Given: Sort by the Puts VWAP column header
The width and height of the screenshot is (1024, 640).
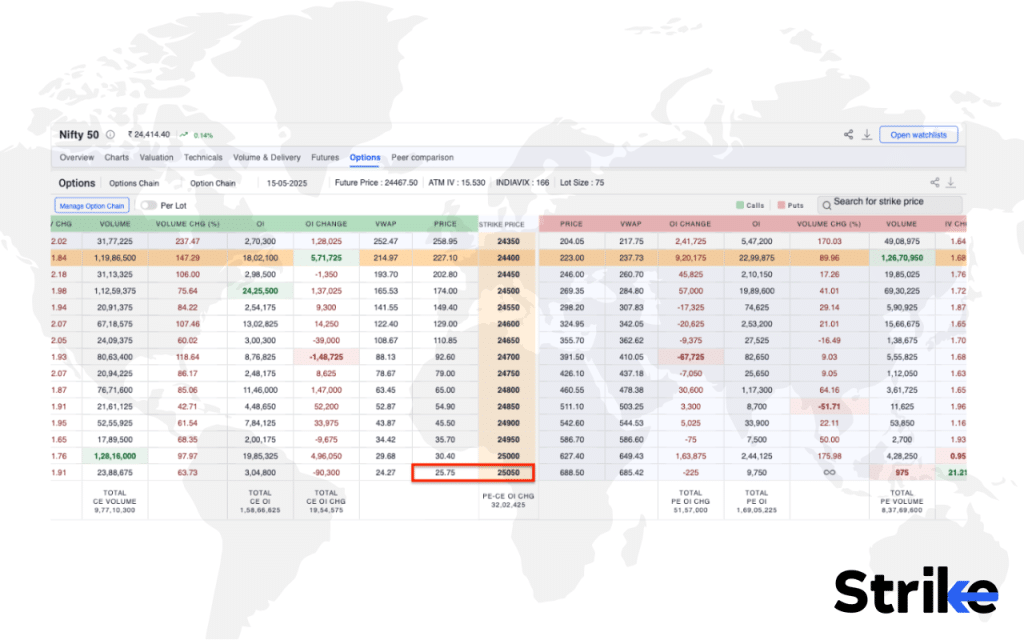Looking at the screenshot, I should click(x=631, y=224).
